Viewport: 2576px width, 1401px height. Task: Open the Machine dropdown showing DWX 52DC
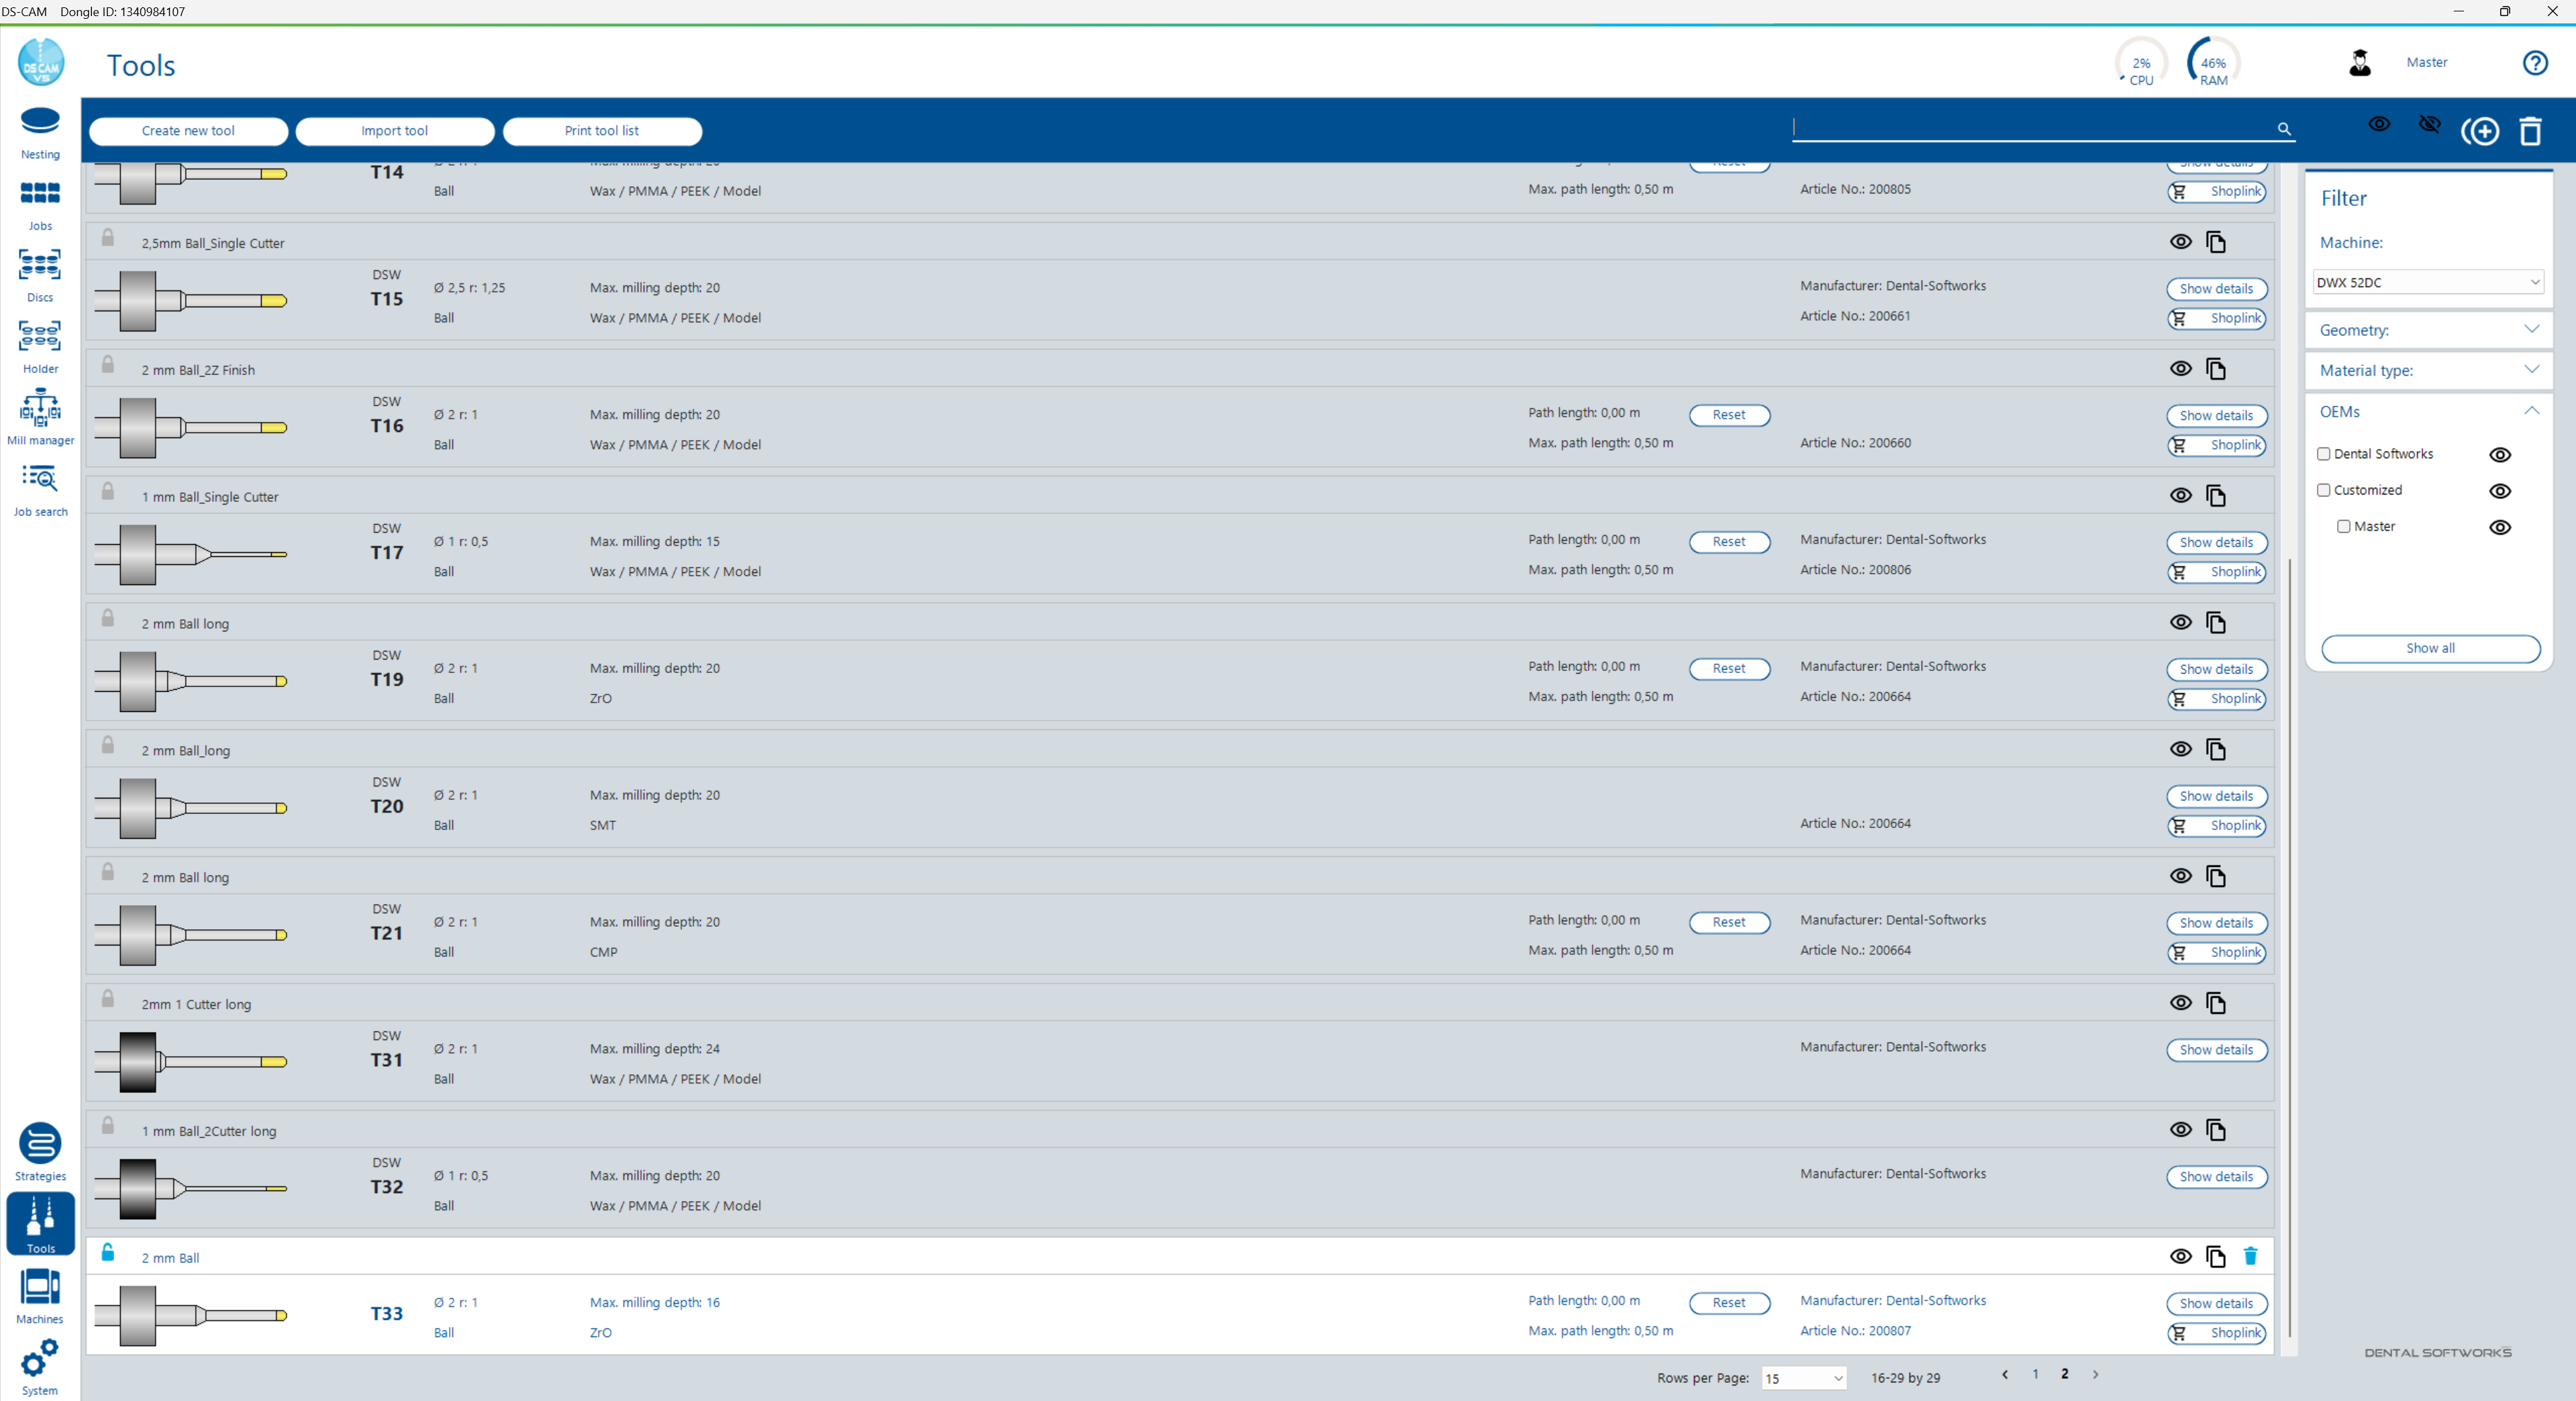tap(2428, 282)
